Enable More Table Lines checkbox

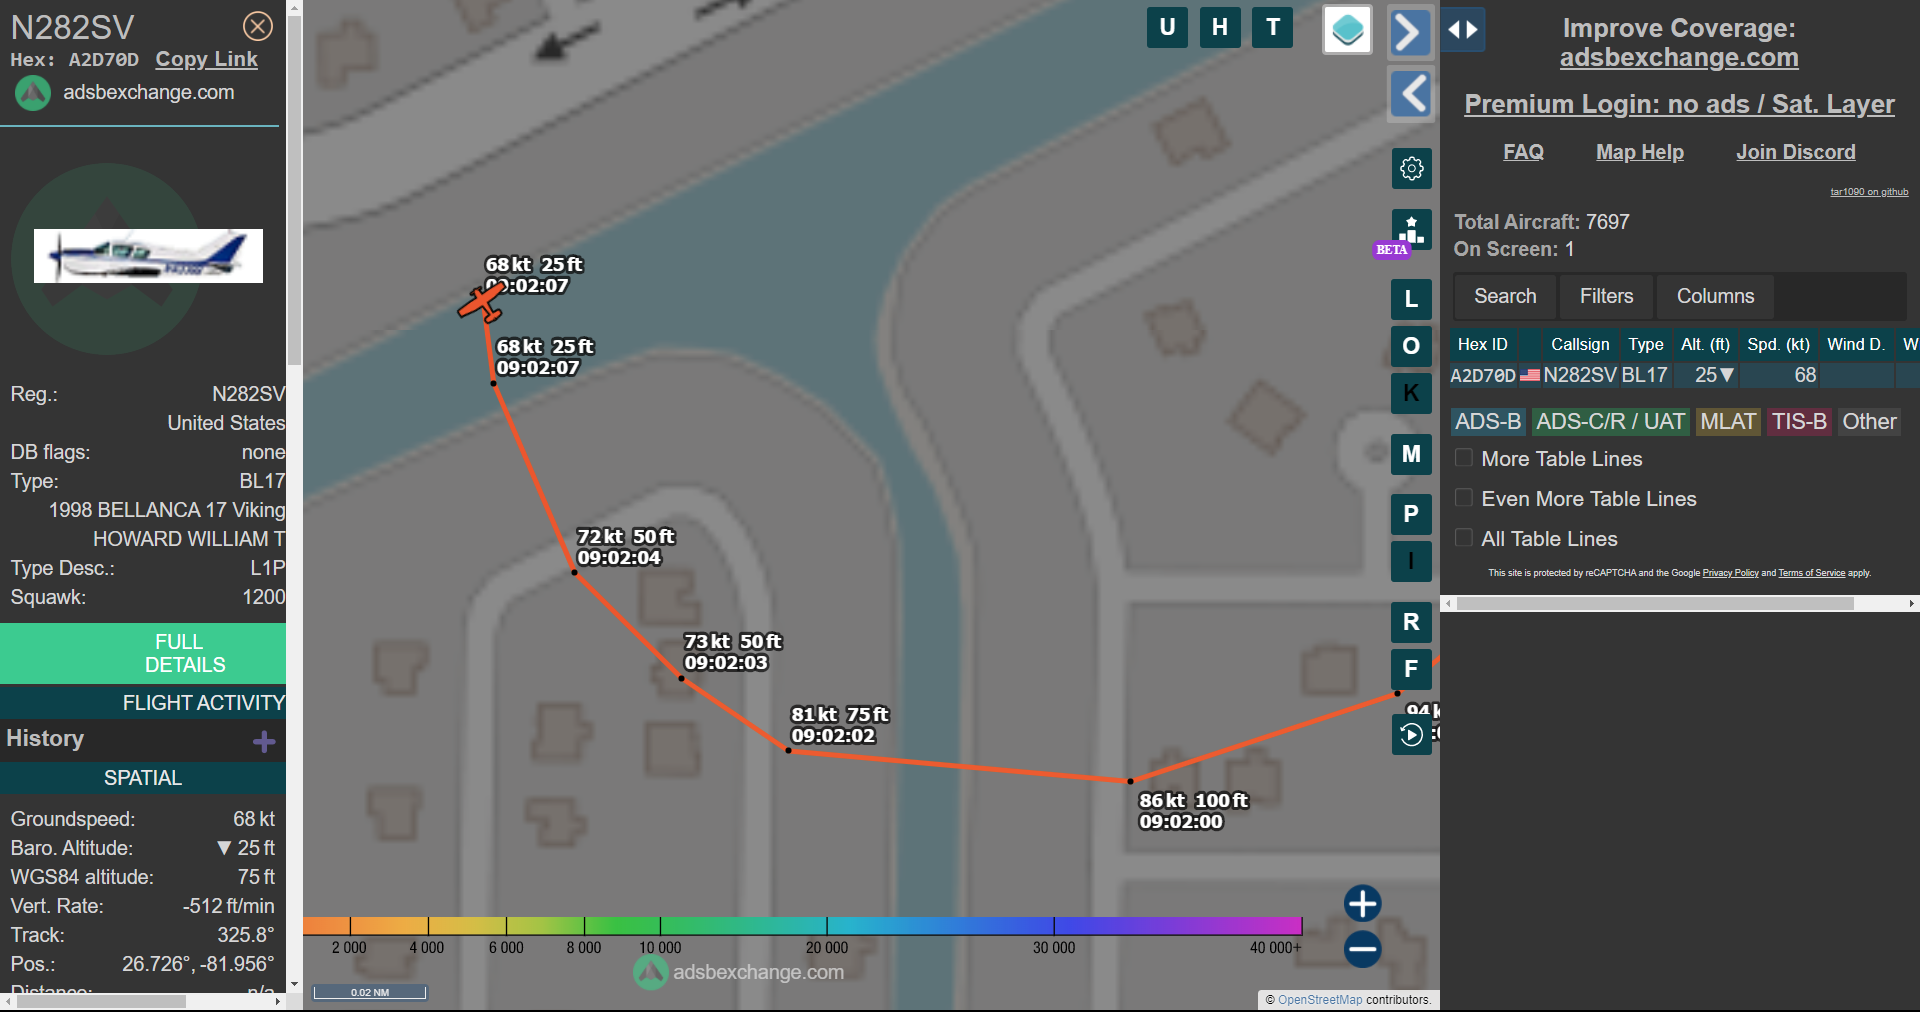tap(1464, 458)
